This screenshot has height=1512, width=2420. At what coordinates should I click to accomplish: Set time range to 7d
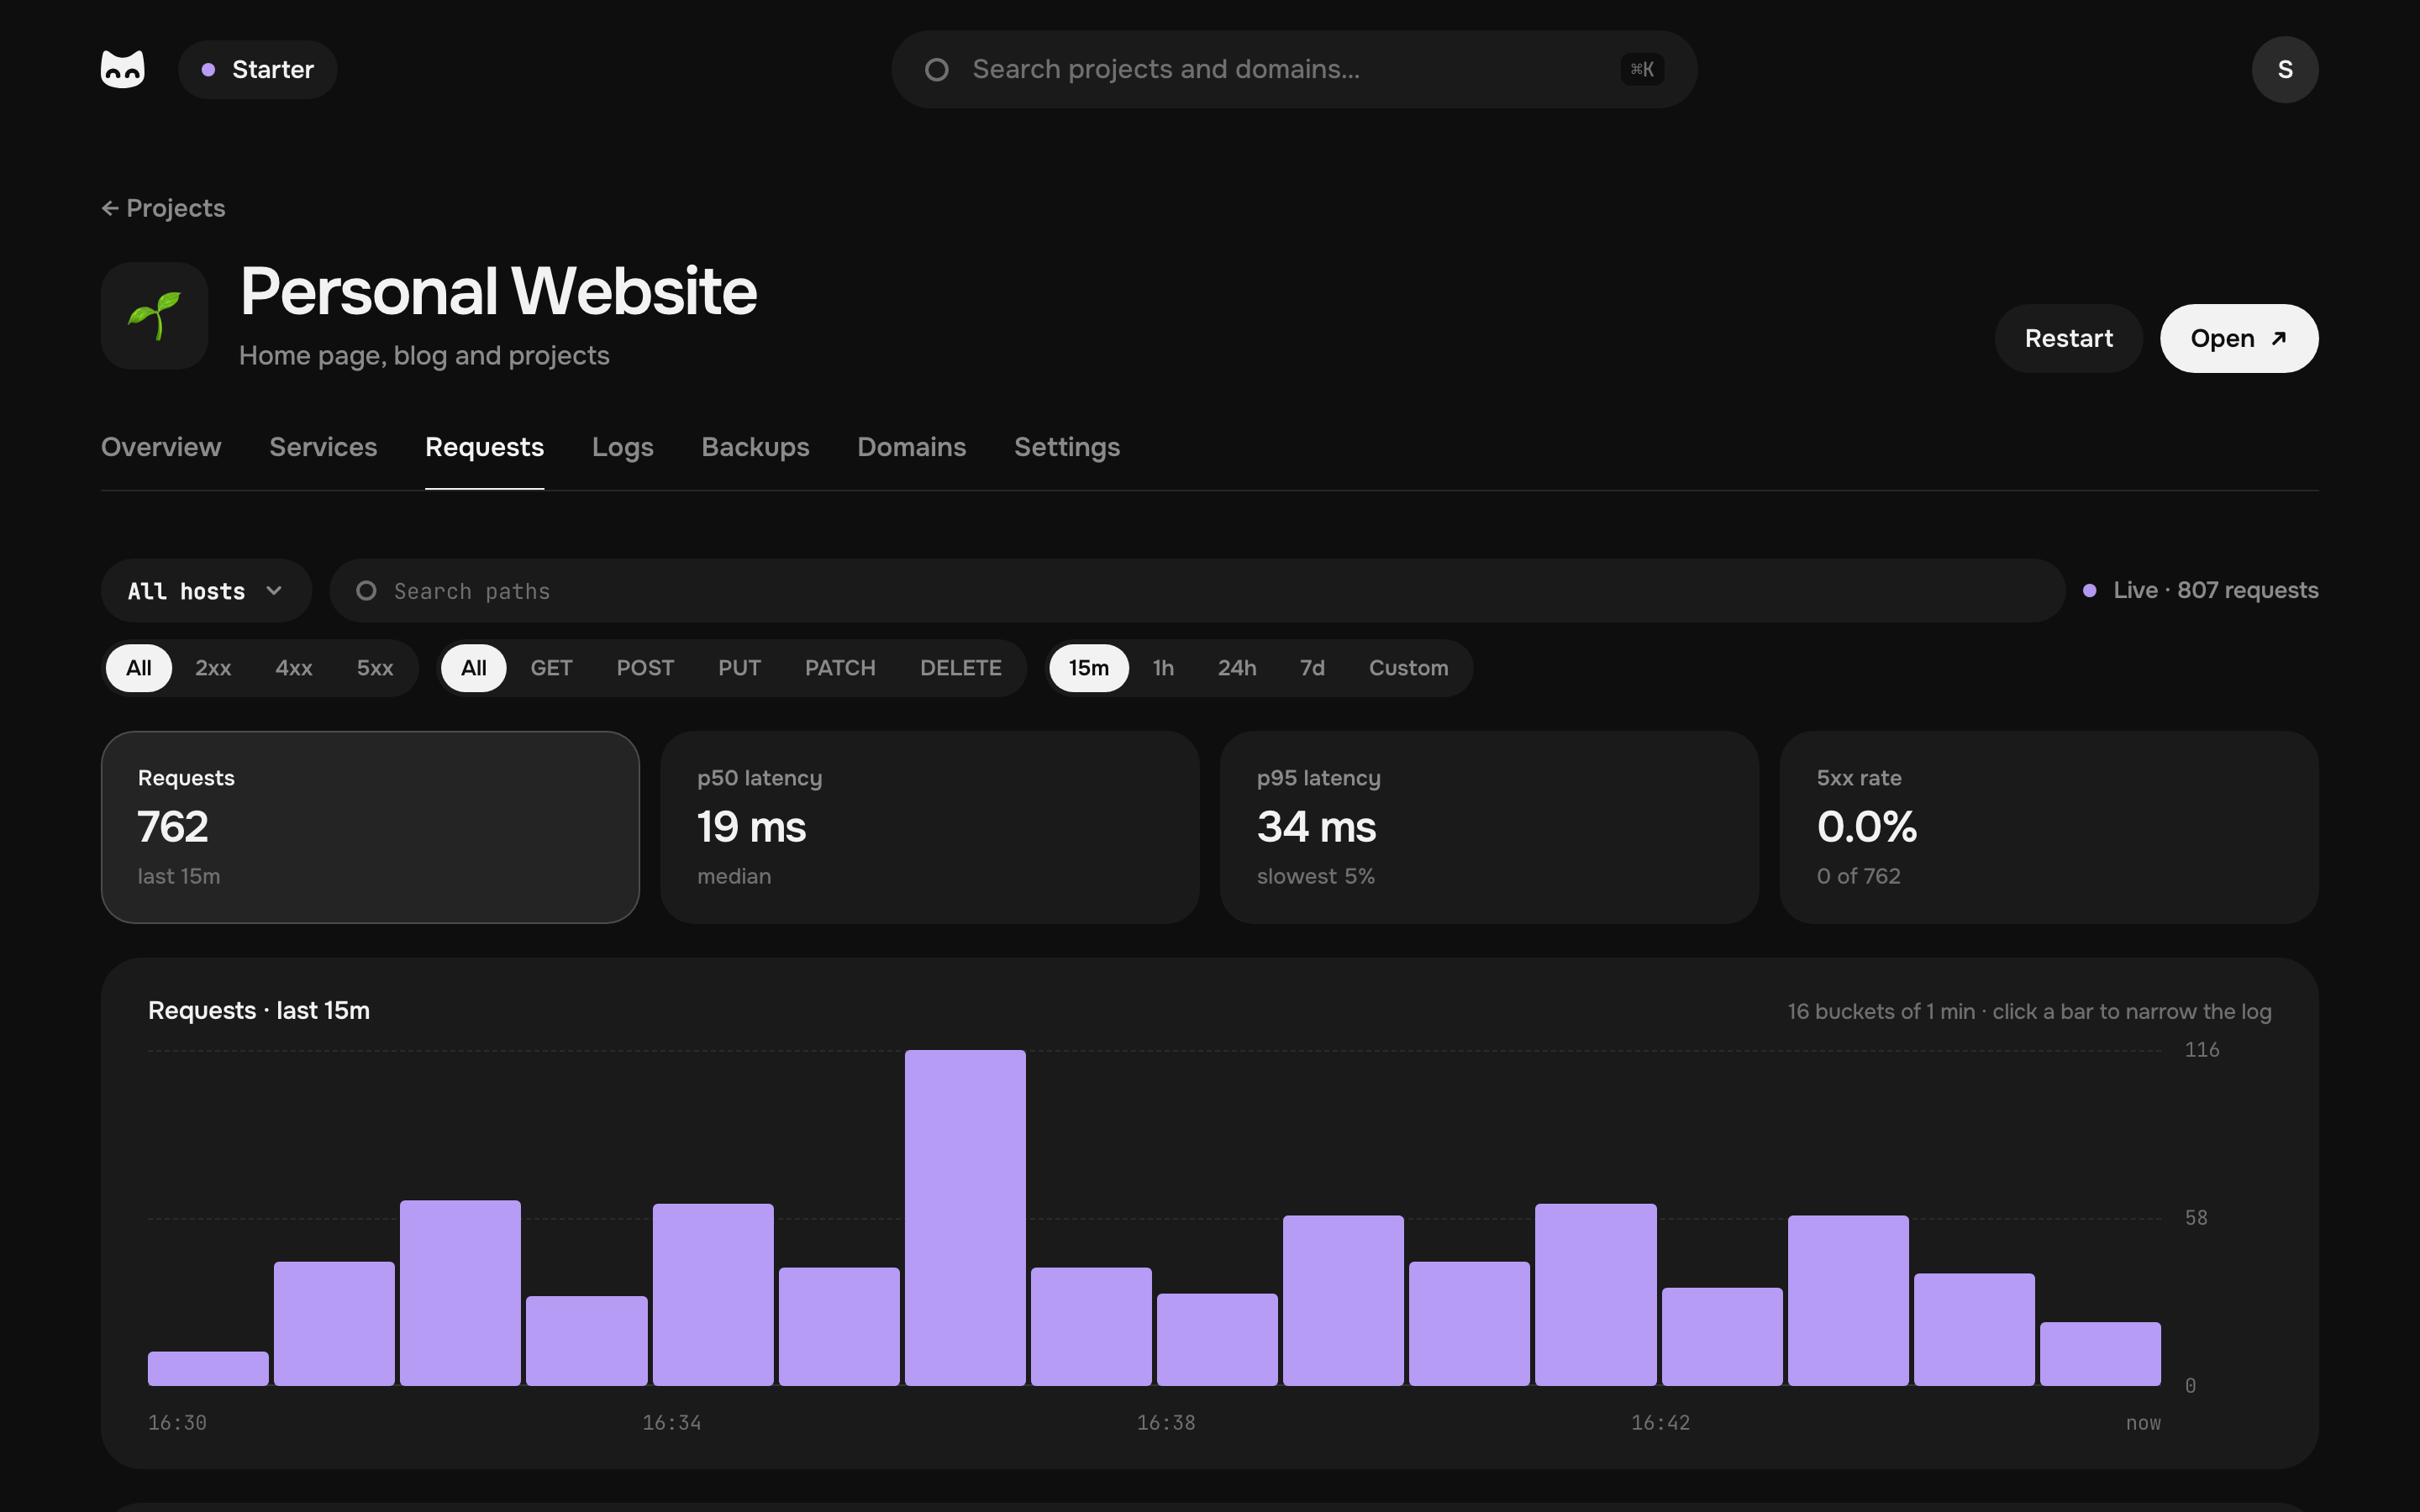(x=1312, y=668)
